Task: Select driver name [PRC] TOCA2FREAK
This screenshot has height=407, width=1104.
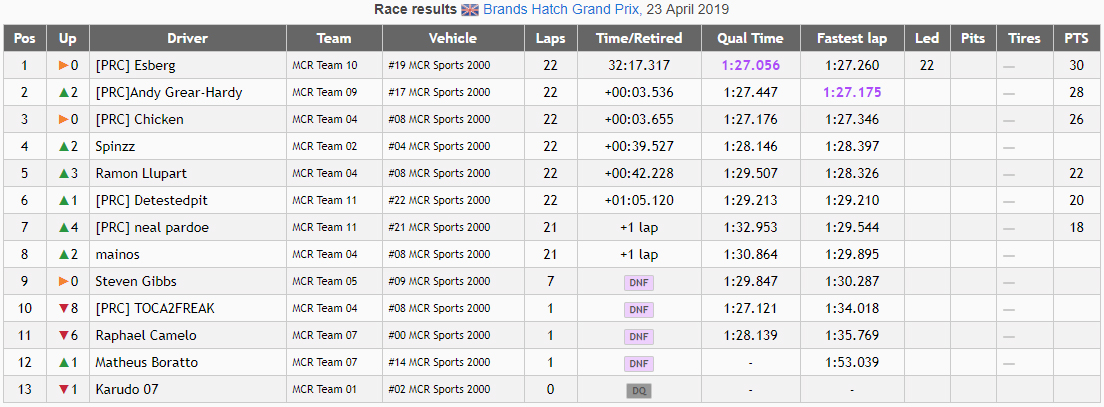Action: coord(155,308)
